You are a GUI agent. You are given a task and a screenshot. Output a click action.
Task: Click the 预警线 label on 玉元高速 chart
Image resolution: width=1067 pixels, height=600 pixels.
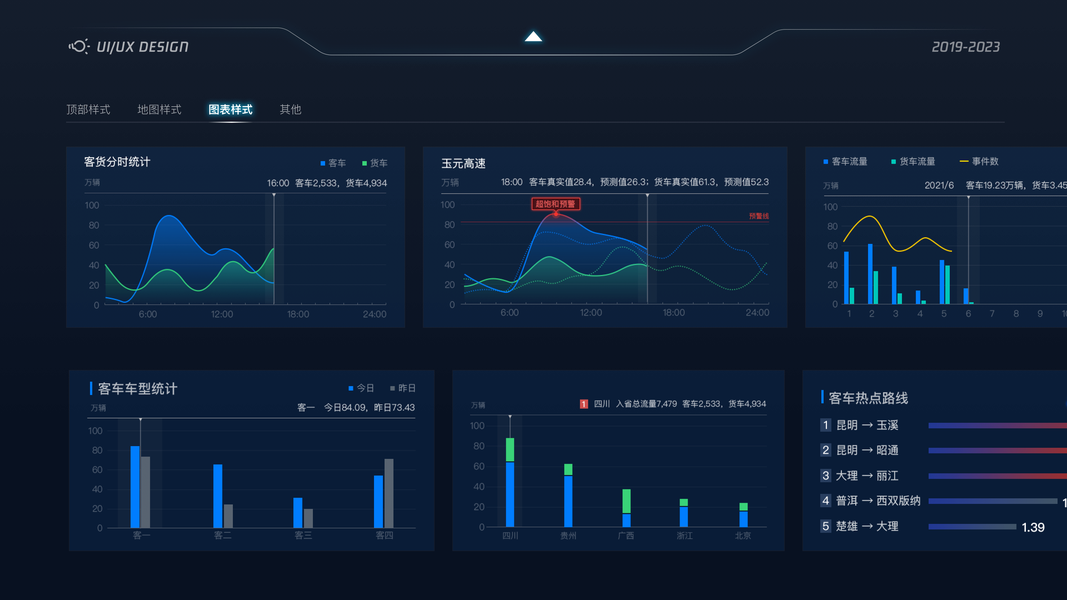[759, 216]
